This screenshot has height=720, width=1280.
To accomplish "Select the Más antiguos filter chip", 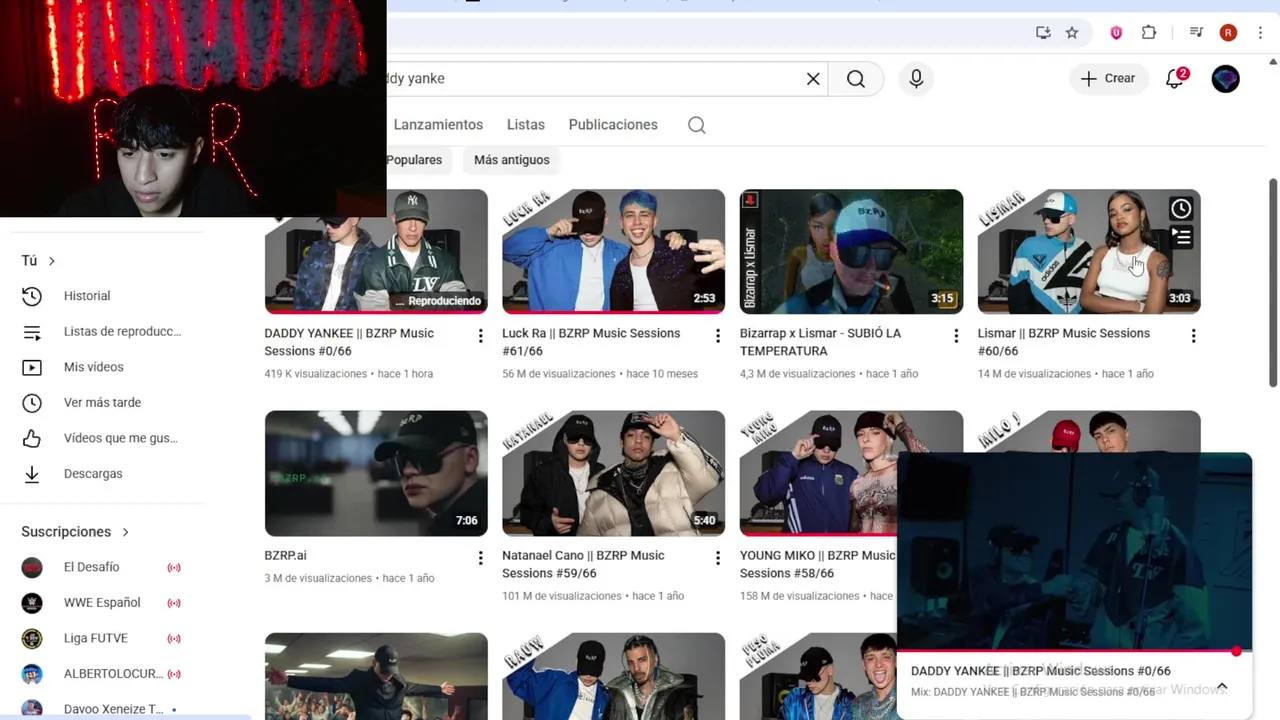I will pos(512,160).
